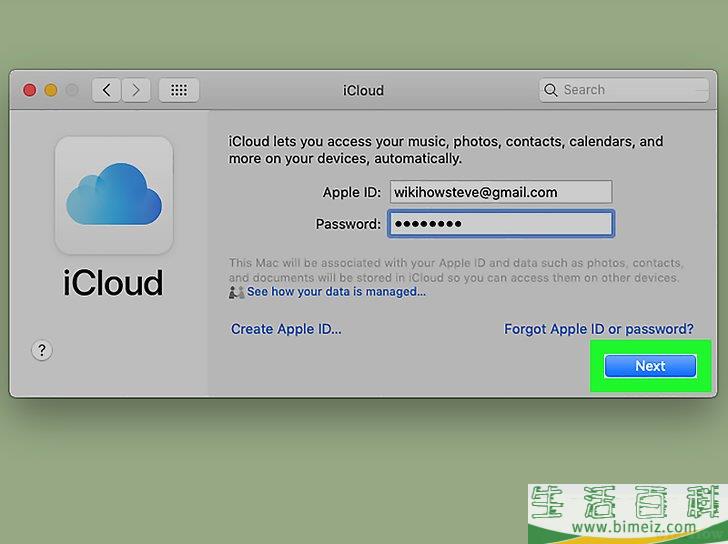Click the iCloud window title text
728x544 pixels.
[x=364, y=91]
